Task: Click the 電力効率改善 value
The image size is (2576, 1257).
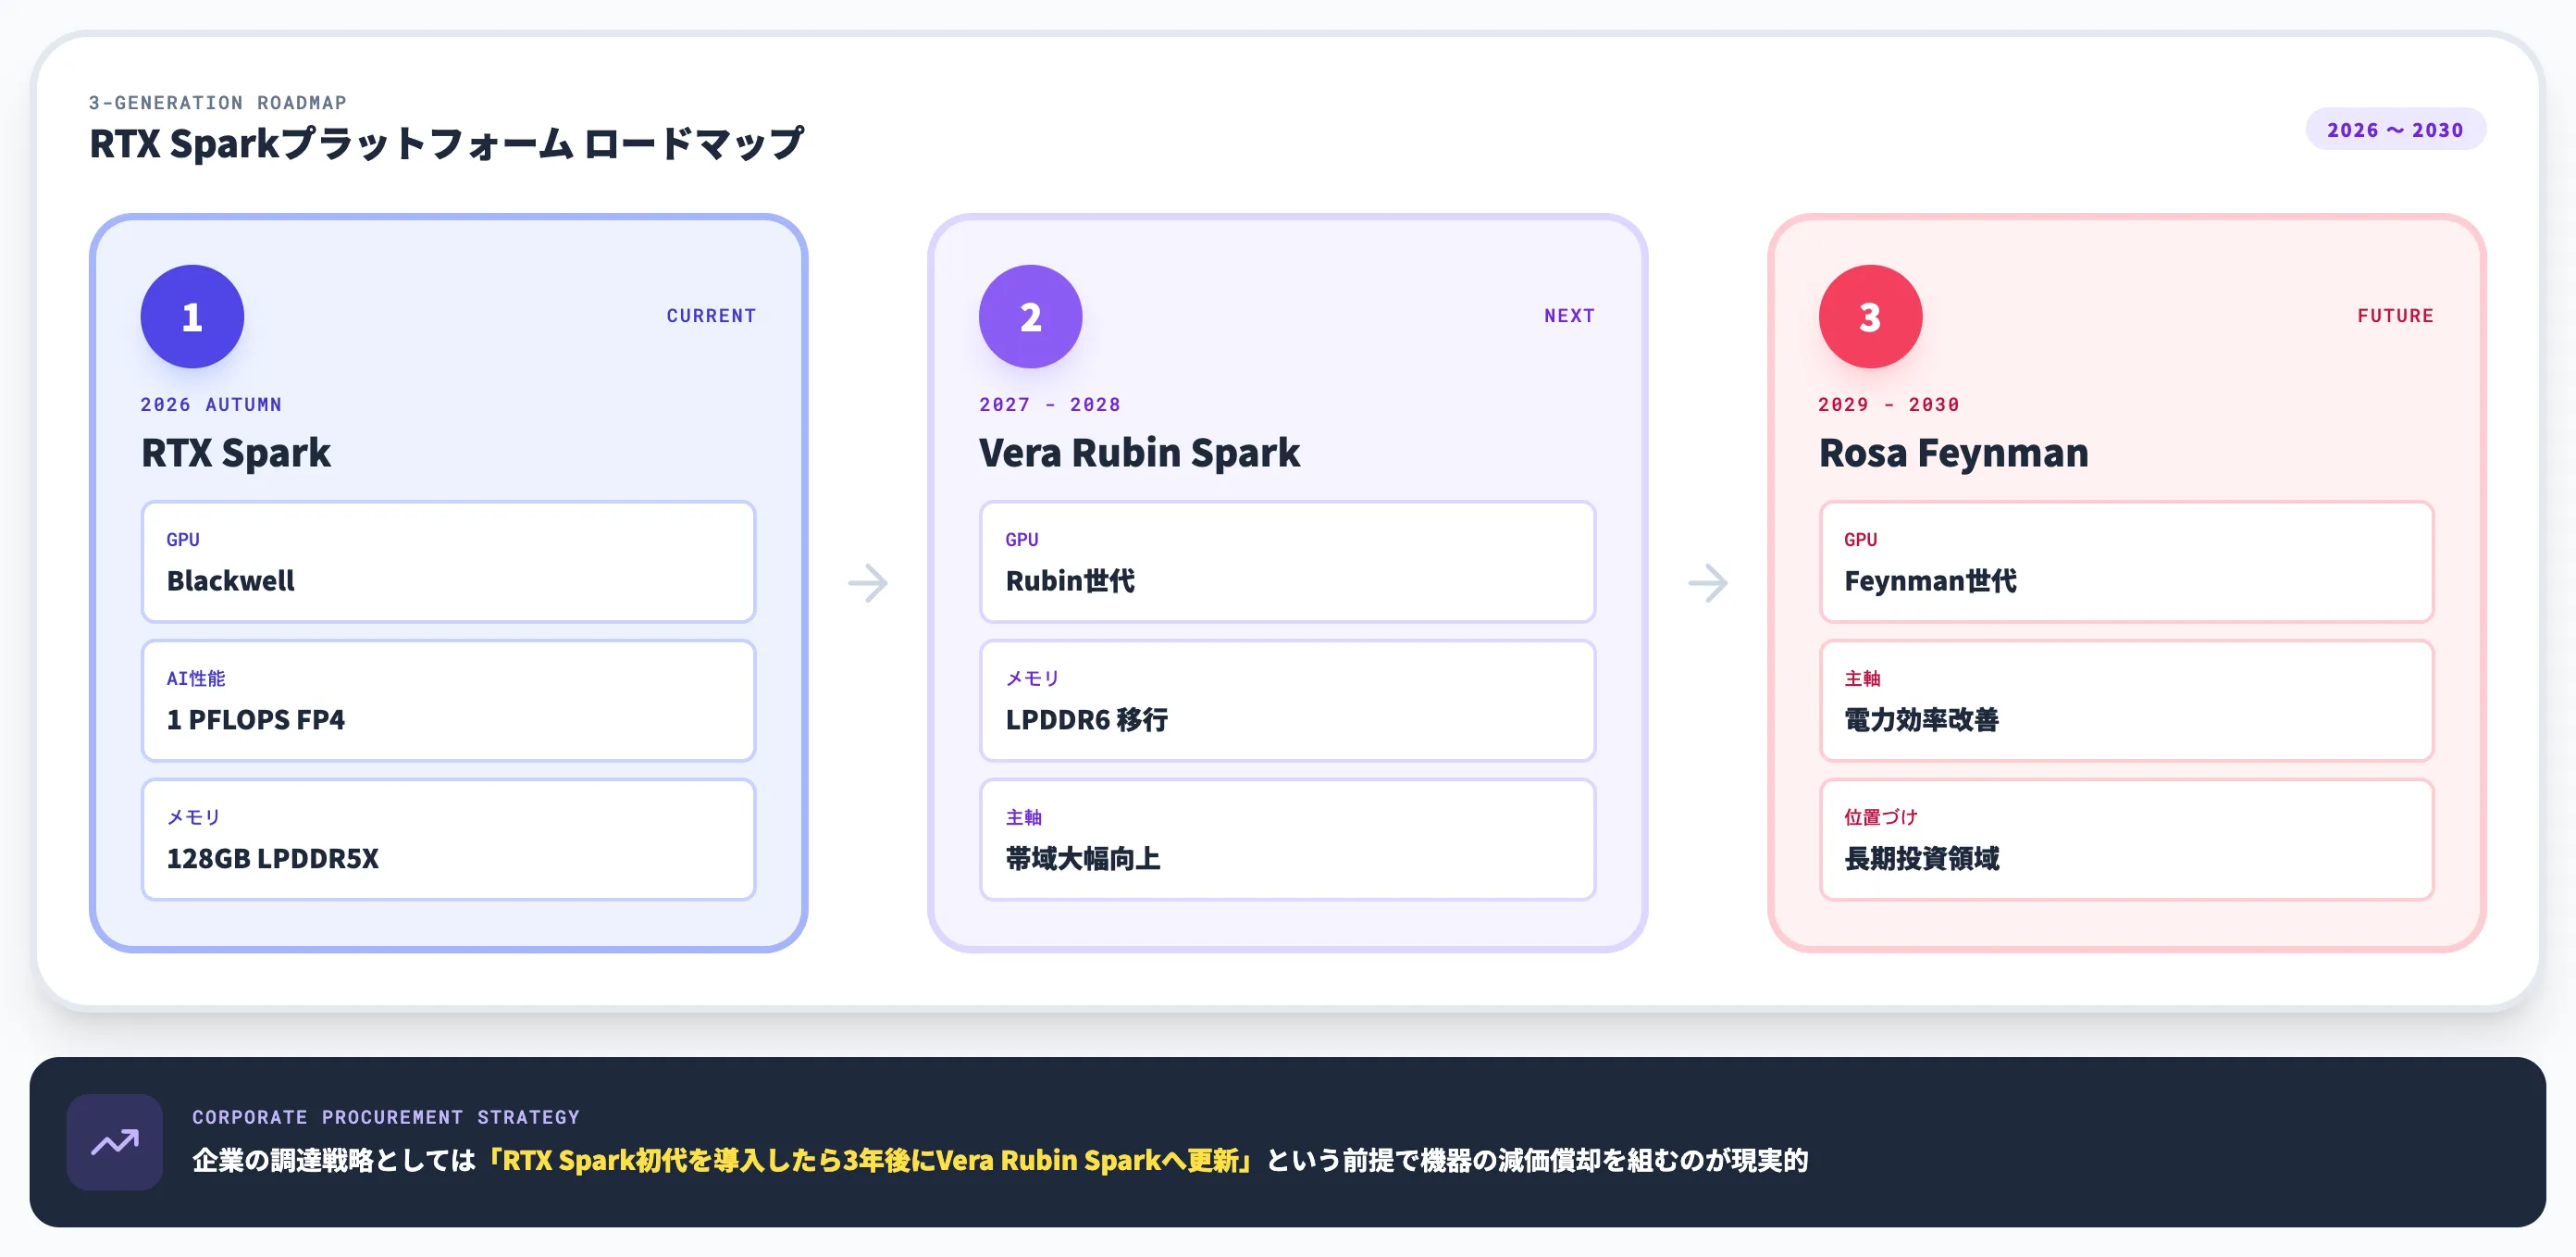Action: (x=1921, y=720)
